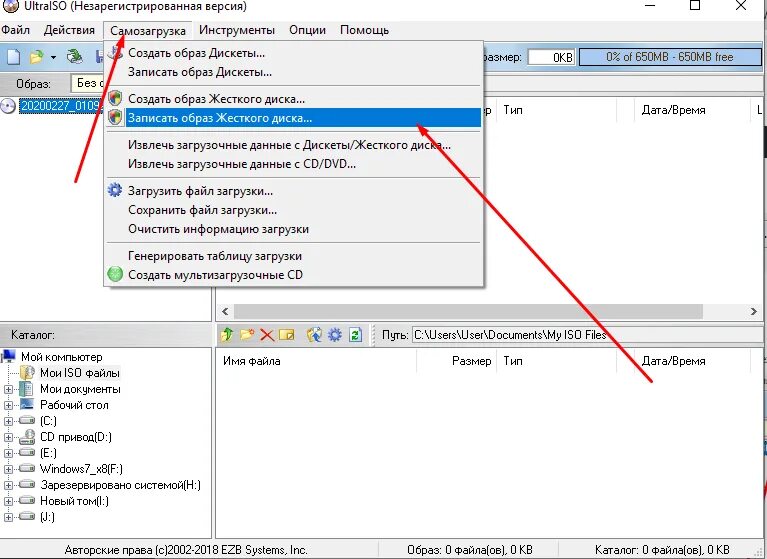The height and width of the screenshot is (559, 767).
Task: Choose Сохранить файл загрузки
Action: click(x=293, y=210)
